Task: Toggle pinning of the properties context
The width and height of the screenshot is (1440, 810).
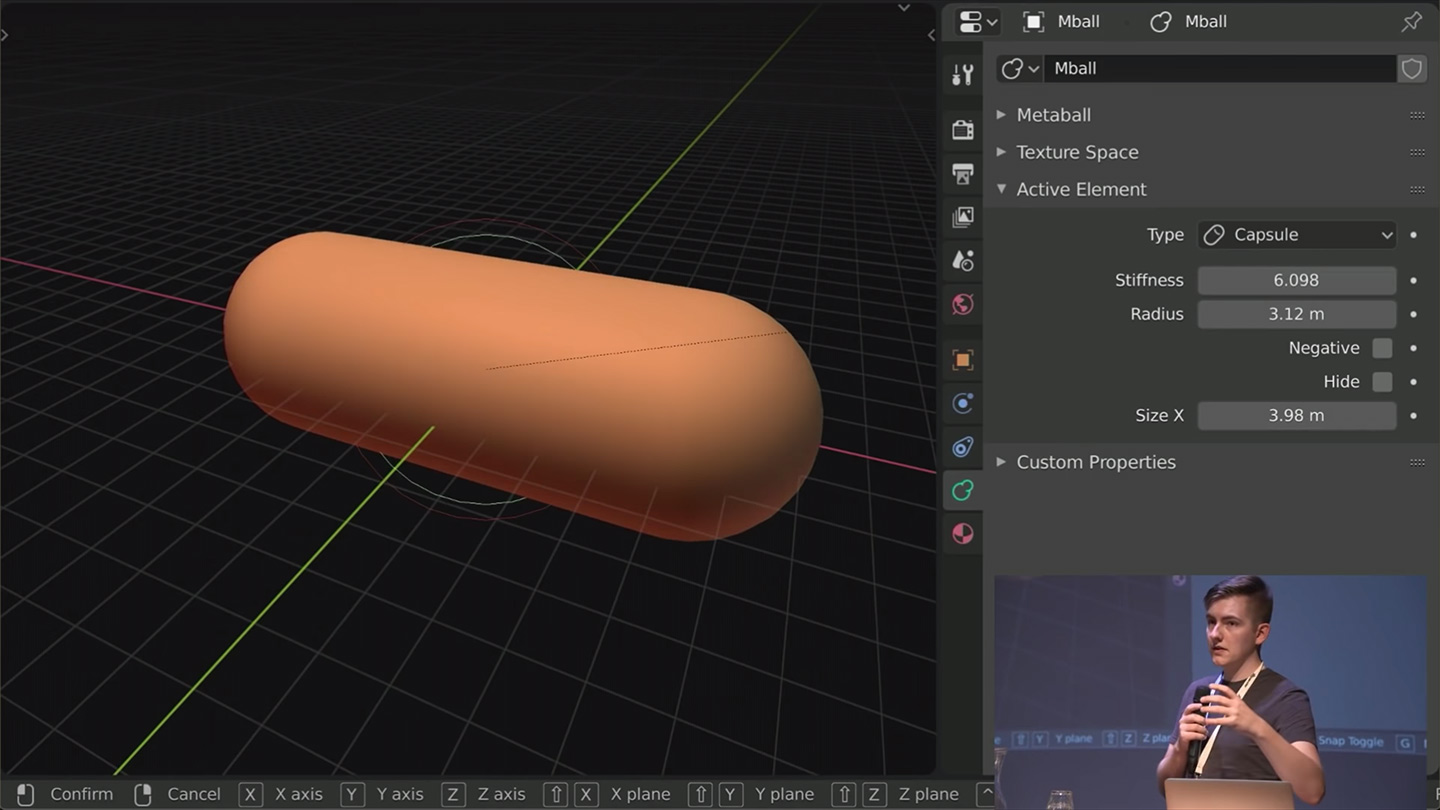Action: click(x=1411, y=21)
